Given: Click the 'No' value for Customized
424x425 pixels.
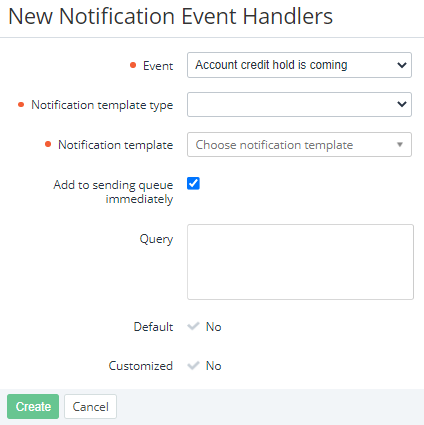Looking at the screenshot, I should (x=214, y=366).
